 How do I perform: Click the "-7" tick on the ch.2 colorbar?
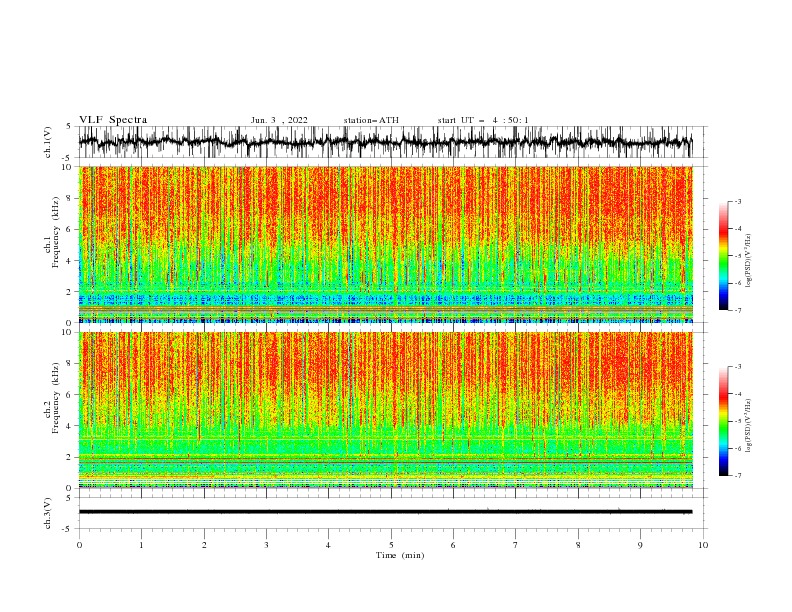pos(737,475)
